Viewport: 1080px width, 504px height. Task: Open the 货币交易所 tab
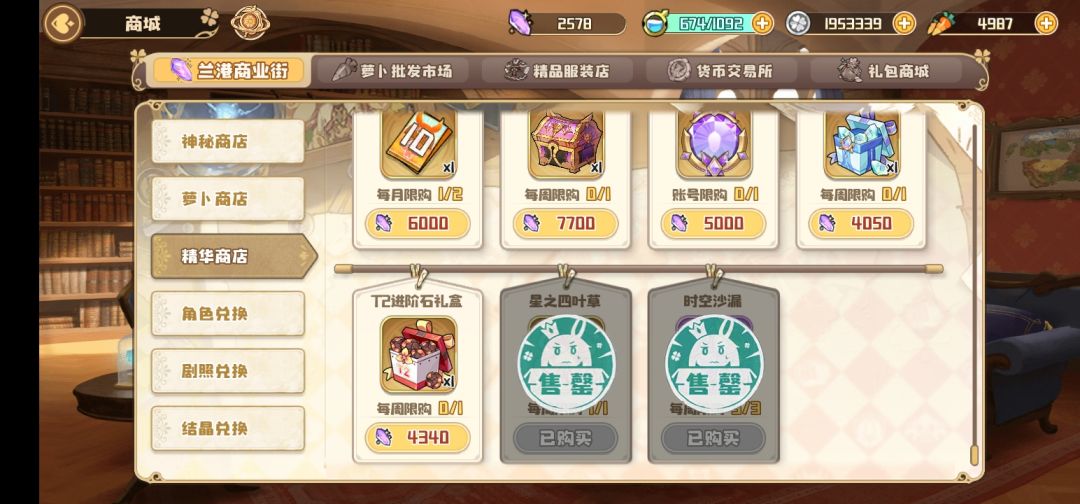coord(720,70)
